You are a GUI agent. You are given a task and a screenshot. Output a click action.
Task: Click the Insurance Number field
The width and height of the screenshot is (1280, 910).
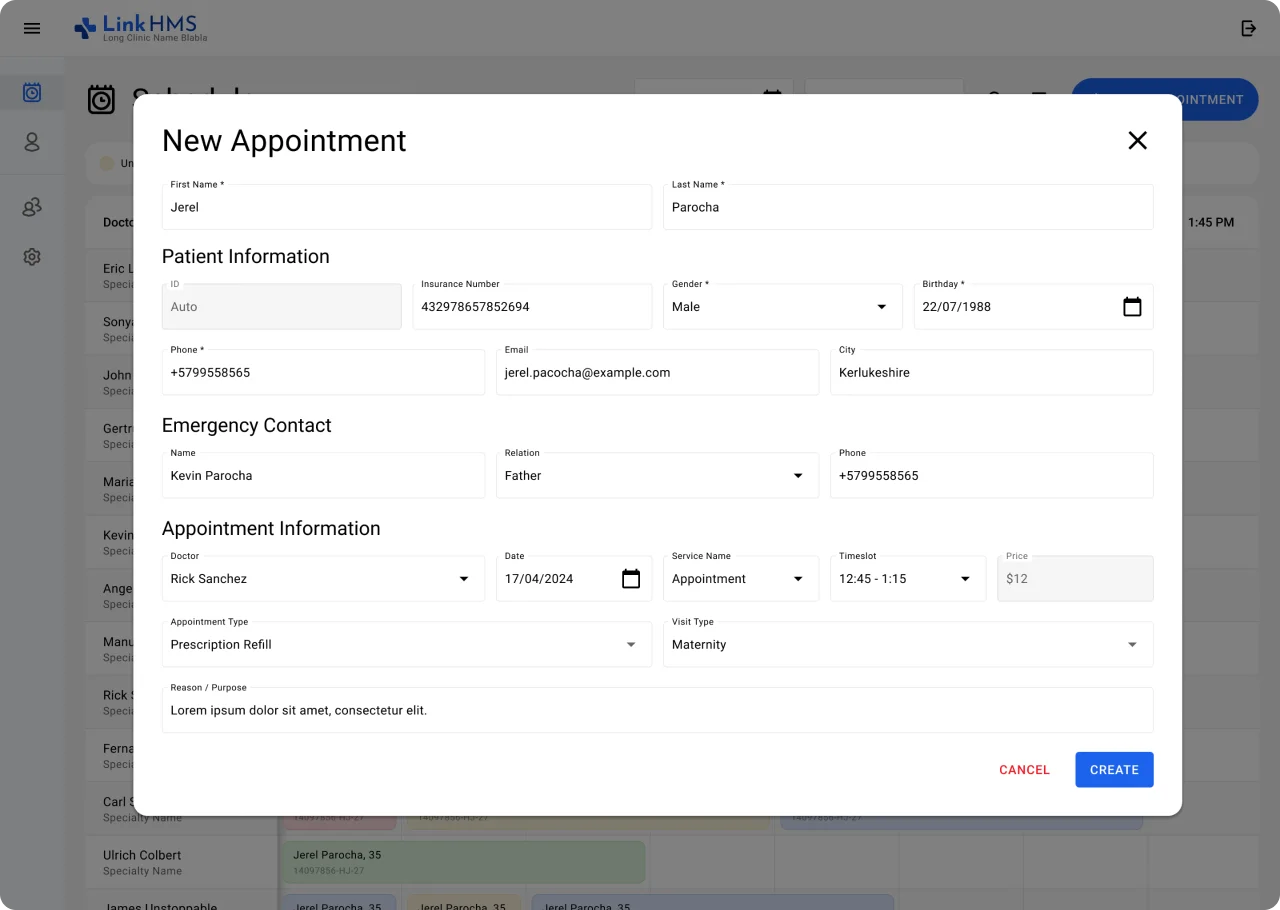pyautogui.click(x=532, y=307)
